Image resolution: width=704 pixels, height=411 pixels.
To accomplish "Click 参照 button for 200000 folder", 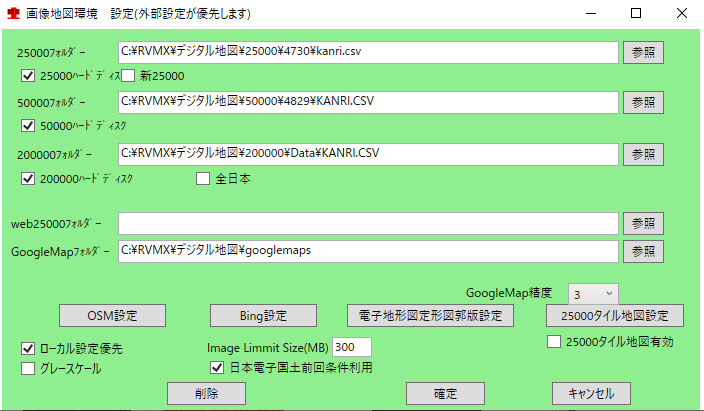I will (644, 154).
